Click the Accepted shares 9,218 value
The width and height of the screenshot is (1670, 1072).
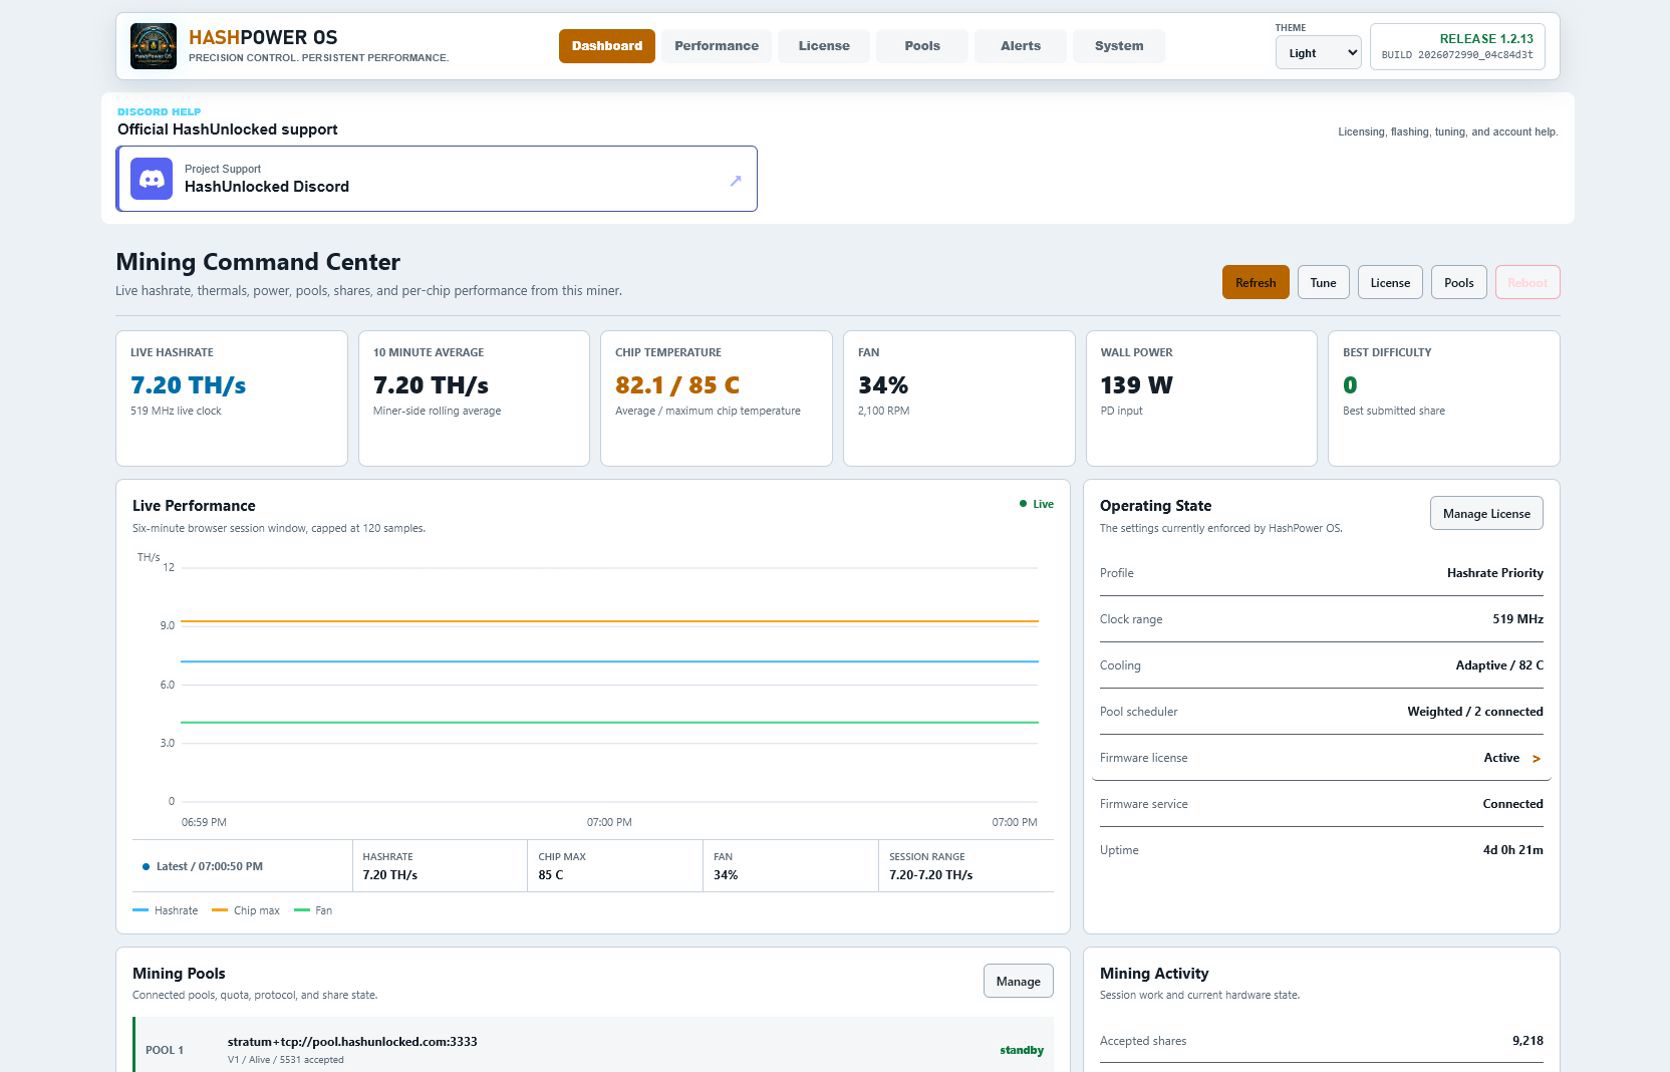point(1527,1041)
